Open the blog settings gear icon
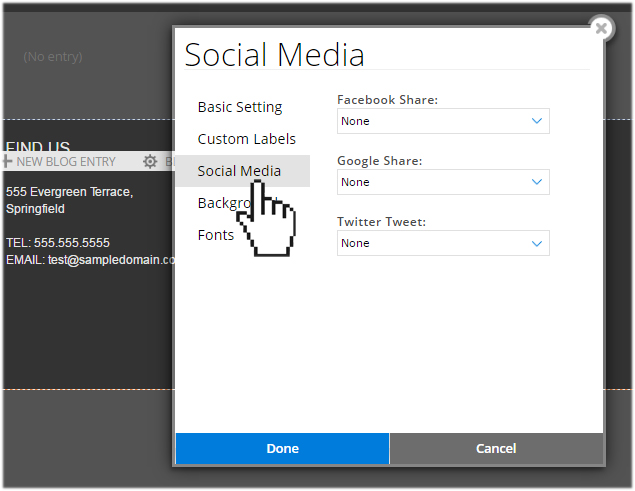 click(150, 161)
